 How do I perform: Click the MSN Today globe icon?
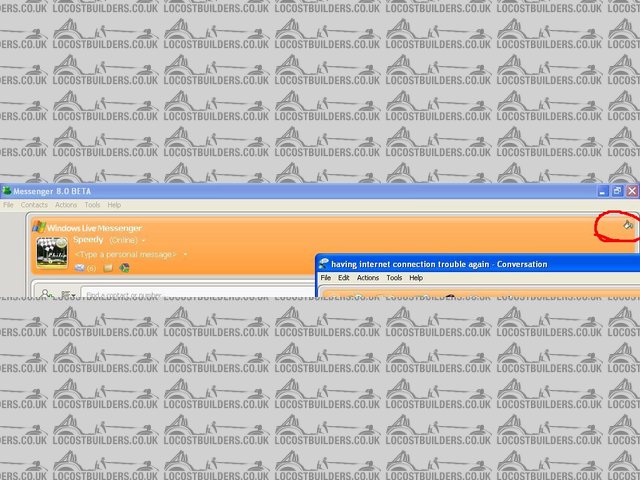point(125,268)
